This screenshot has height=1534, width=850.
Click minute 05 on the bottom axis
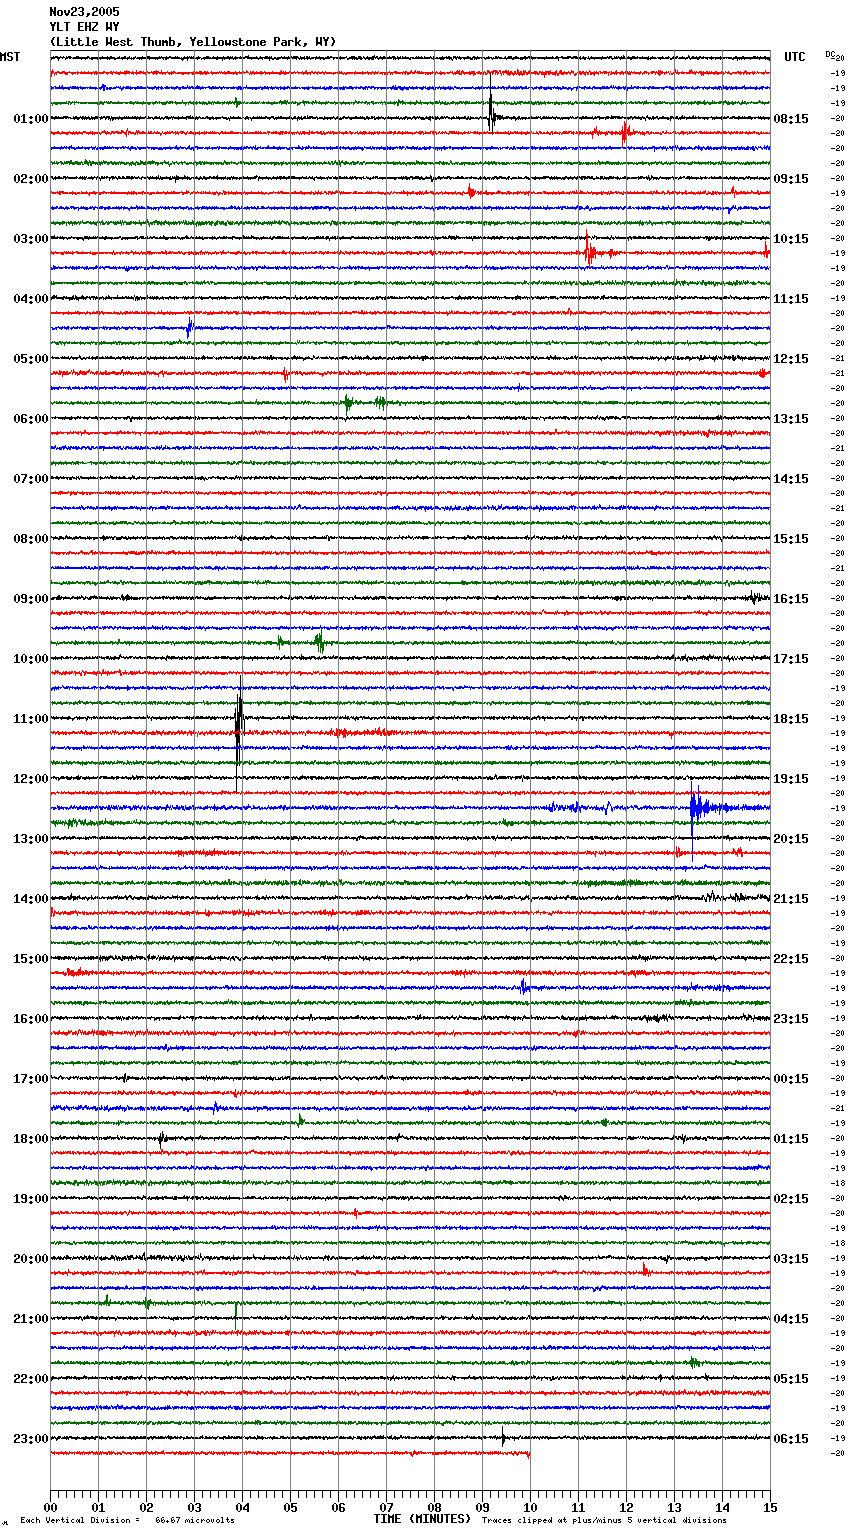290,1507
